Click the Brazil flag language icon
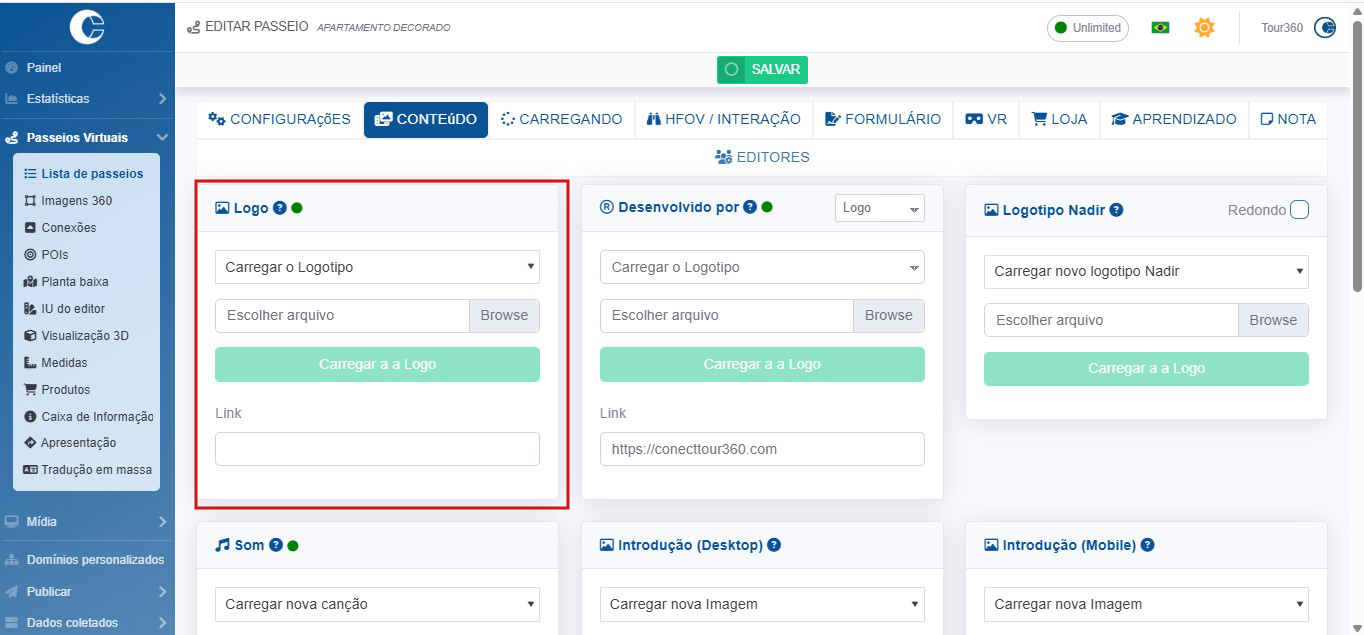This screenshot has width=1364, height=635. (1160, 28)
